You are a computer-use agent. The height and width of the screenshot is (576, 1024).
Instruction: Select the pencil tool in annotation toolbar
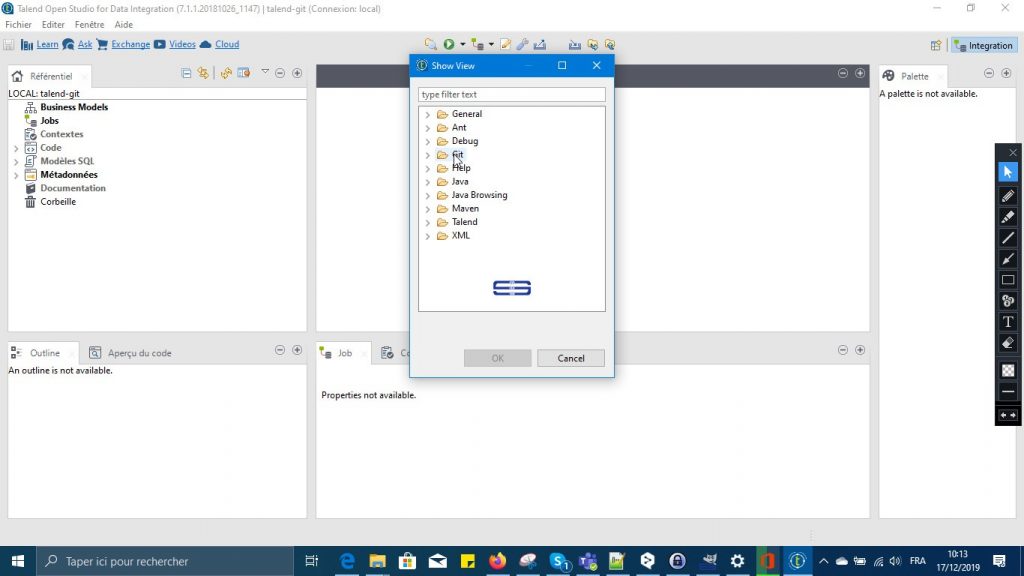pyautogui.click(x=1008, y=196)
